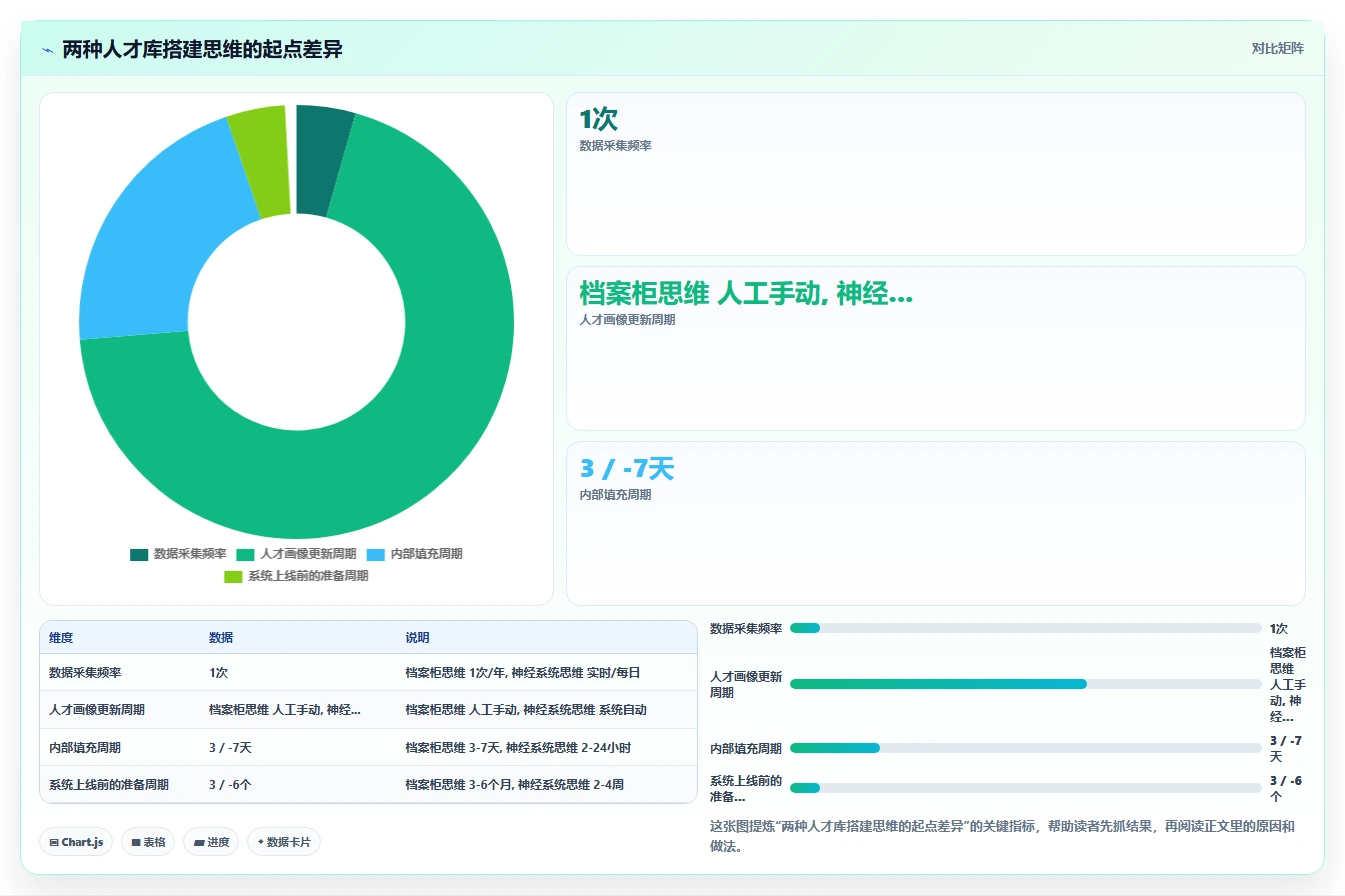1345x896 pixels.
Task: Click the Chart.js tag chip
Action: click(x=76, y=842)
